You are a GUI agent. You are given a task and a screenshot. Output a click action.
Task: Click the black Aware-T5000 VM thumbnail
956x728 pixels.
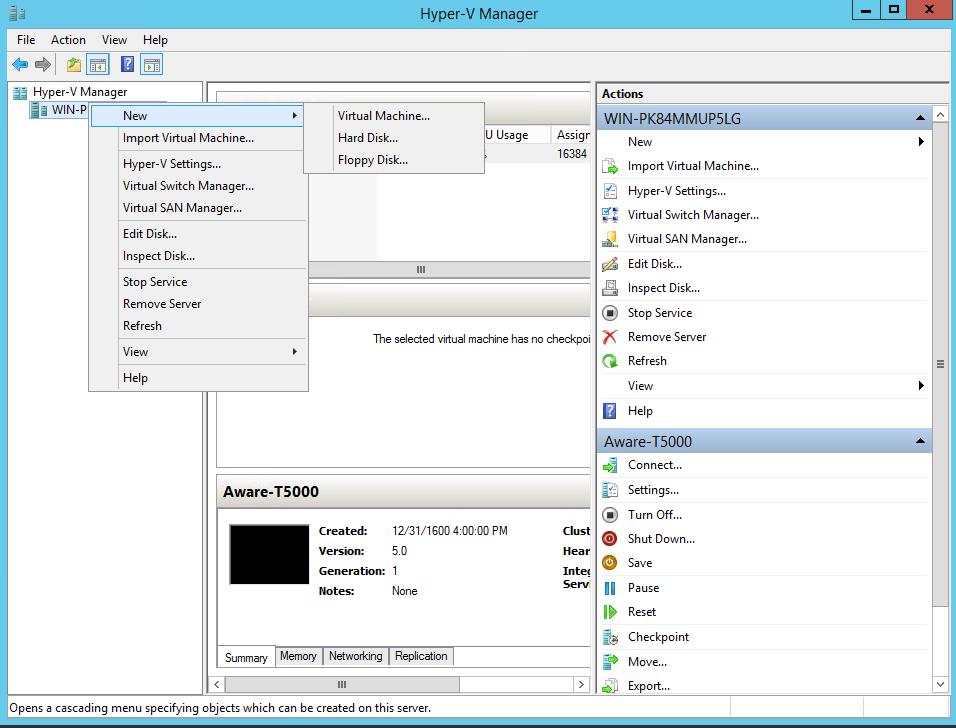pos(269,554)
